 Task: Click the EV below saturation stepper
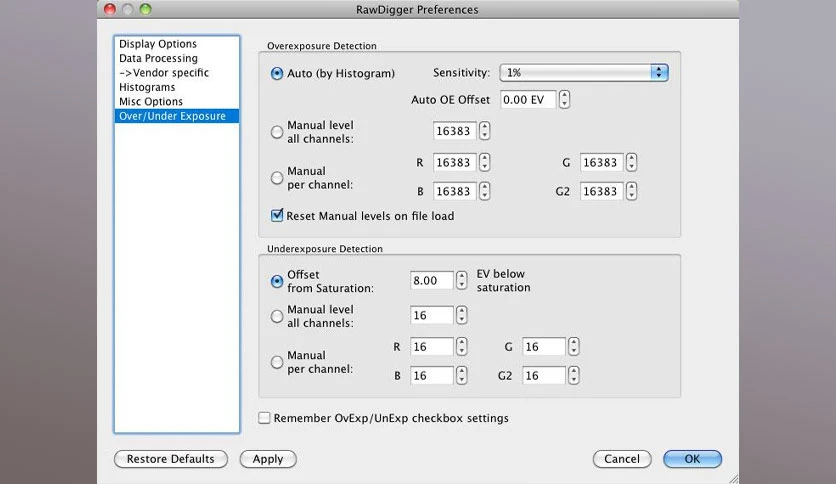[x=462, y=280]
